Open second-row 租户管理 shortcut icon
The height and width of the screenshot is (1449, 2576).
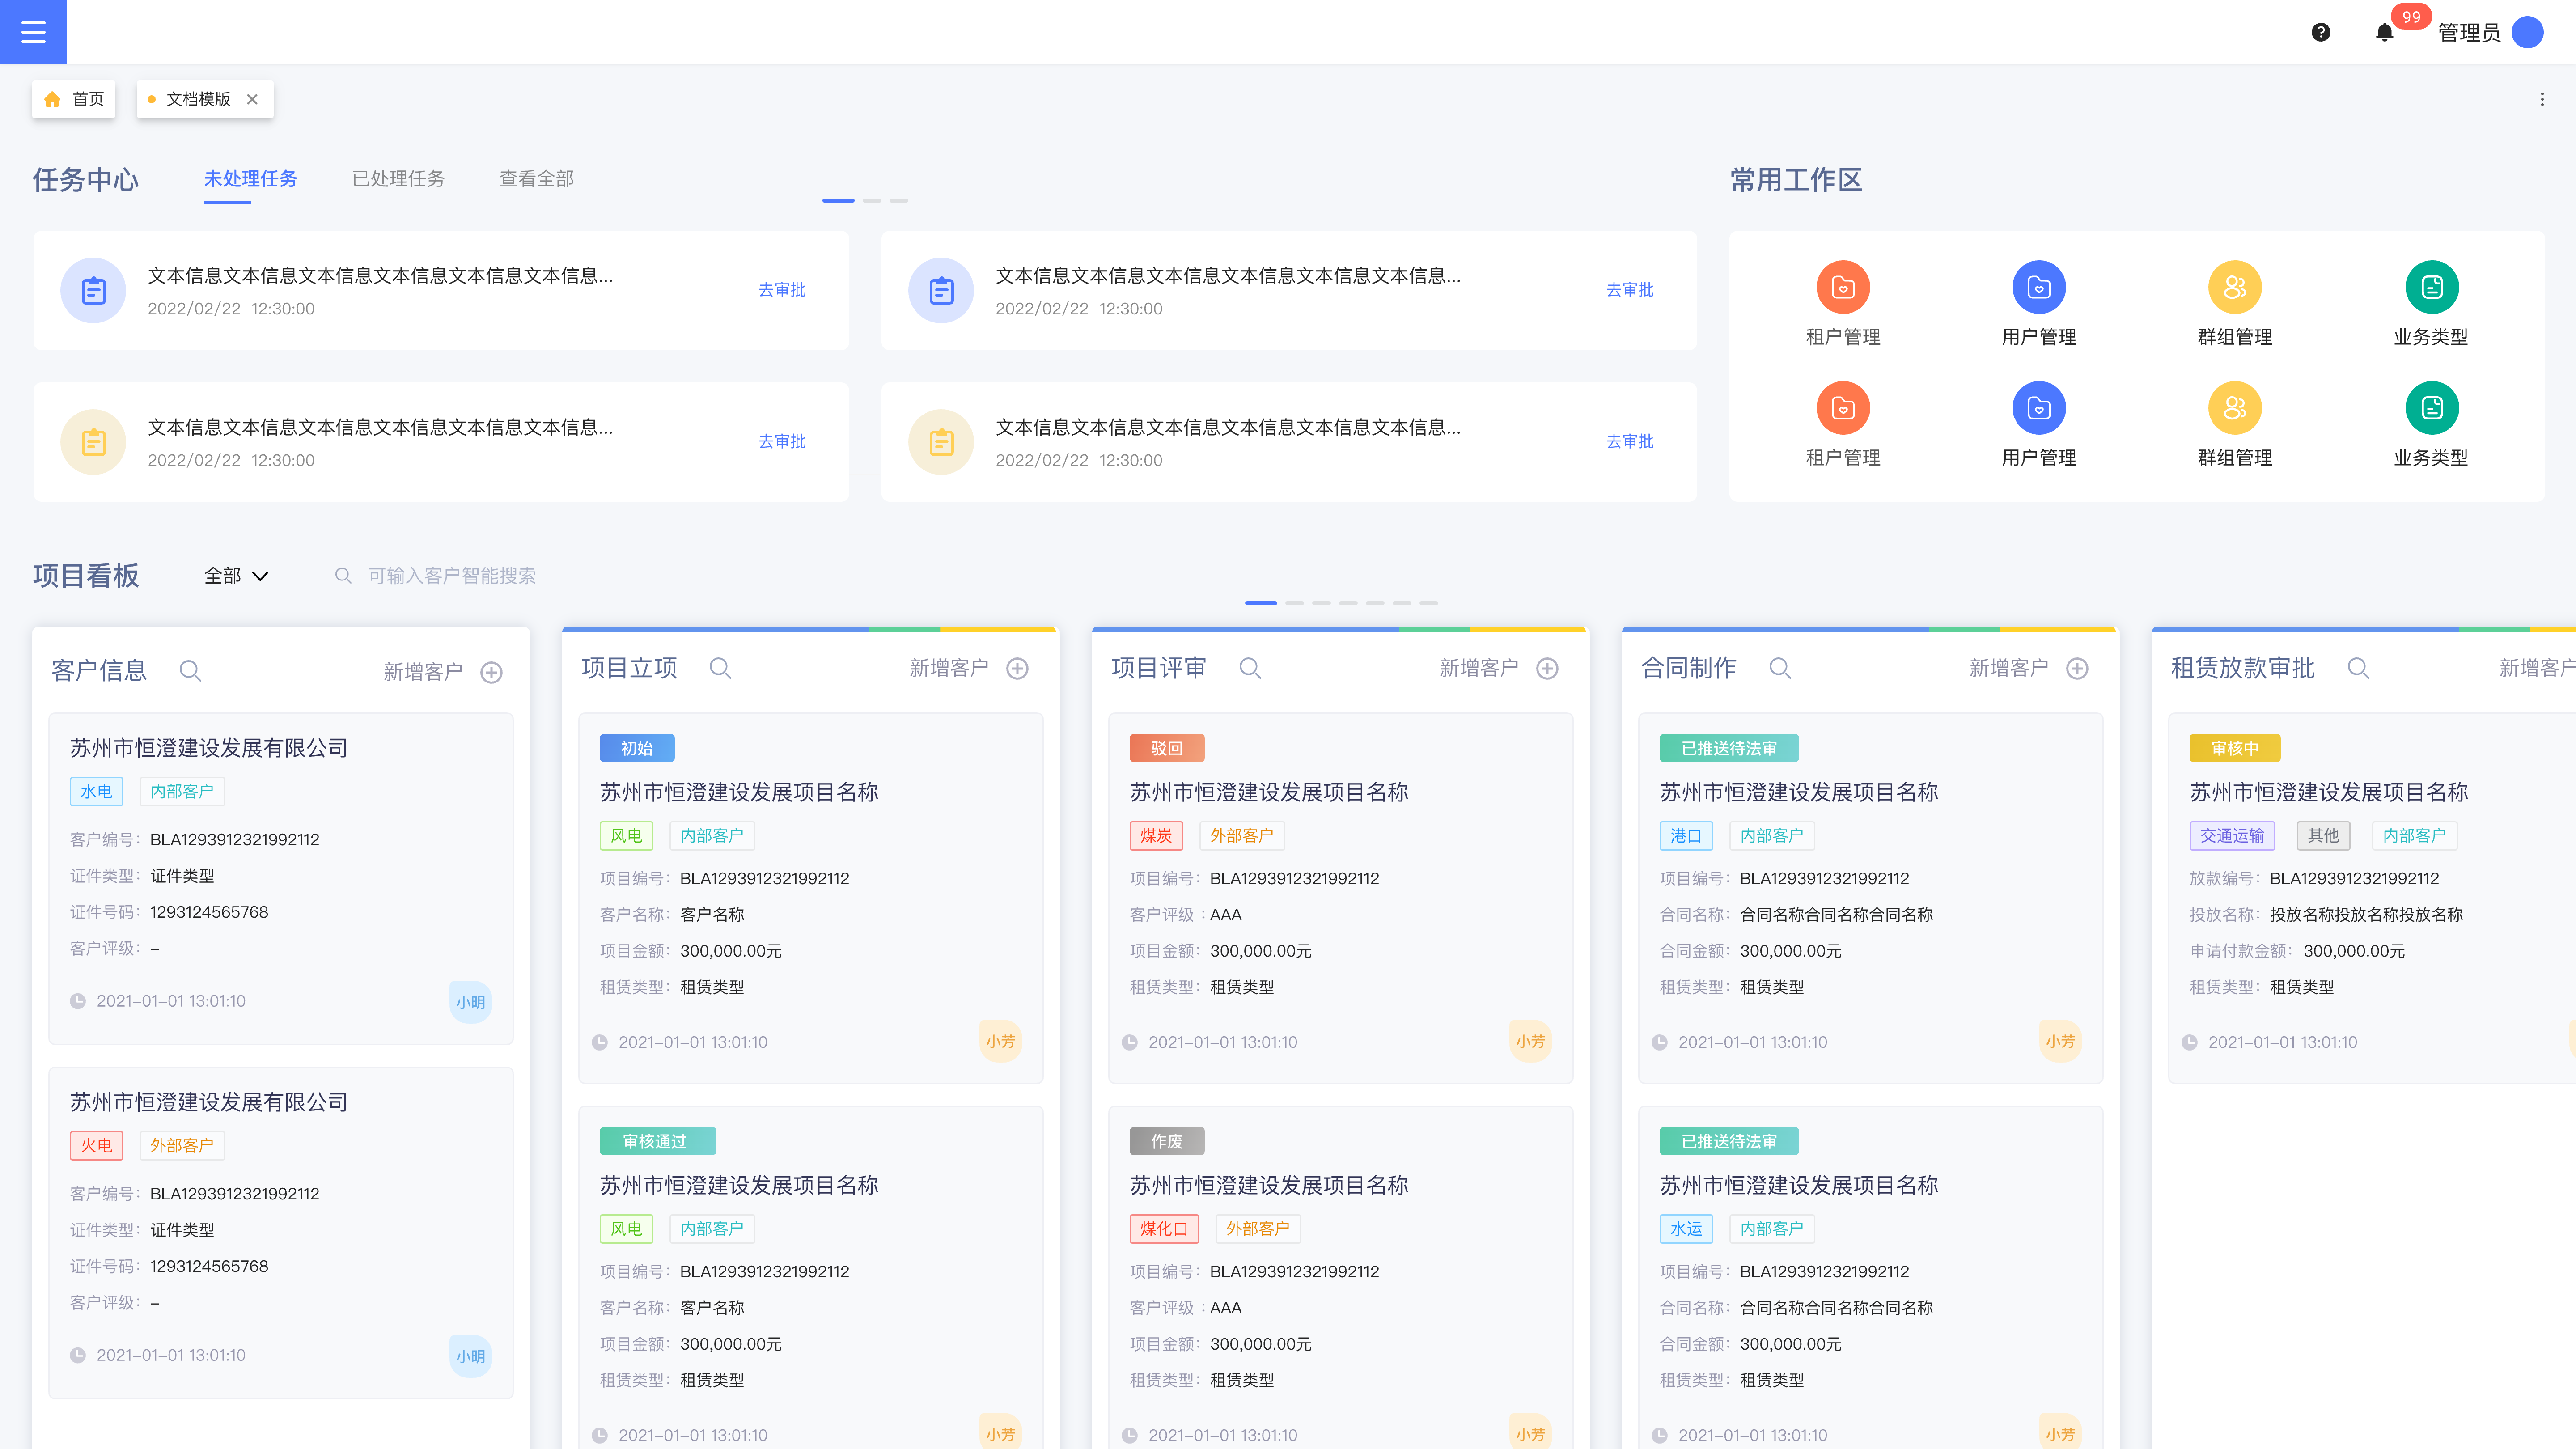pyautogui.click(x=1843, y=408)
